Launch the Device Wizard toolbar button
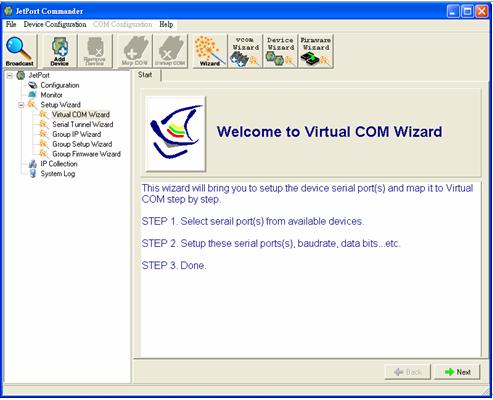 280,51
